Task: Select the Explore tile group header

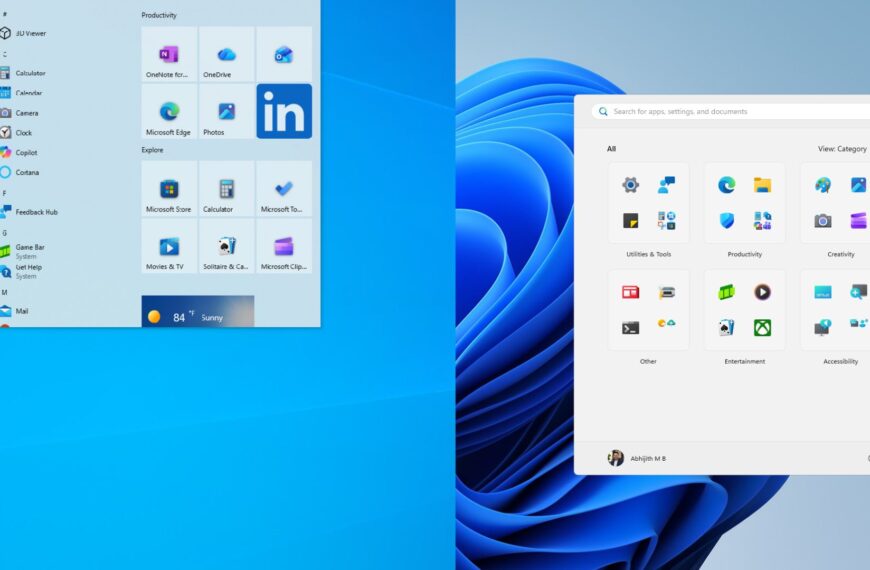Action: pyautogui.click(x=152, y=150)
